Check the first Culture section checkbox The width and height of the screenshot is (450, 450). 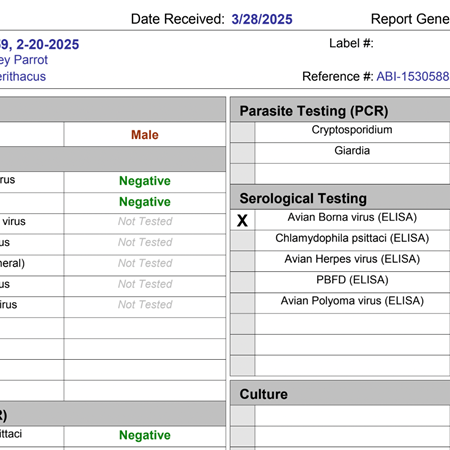242,416
